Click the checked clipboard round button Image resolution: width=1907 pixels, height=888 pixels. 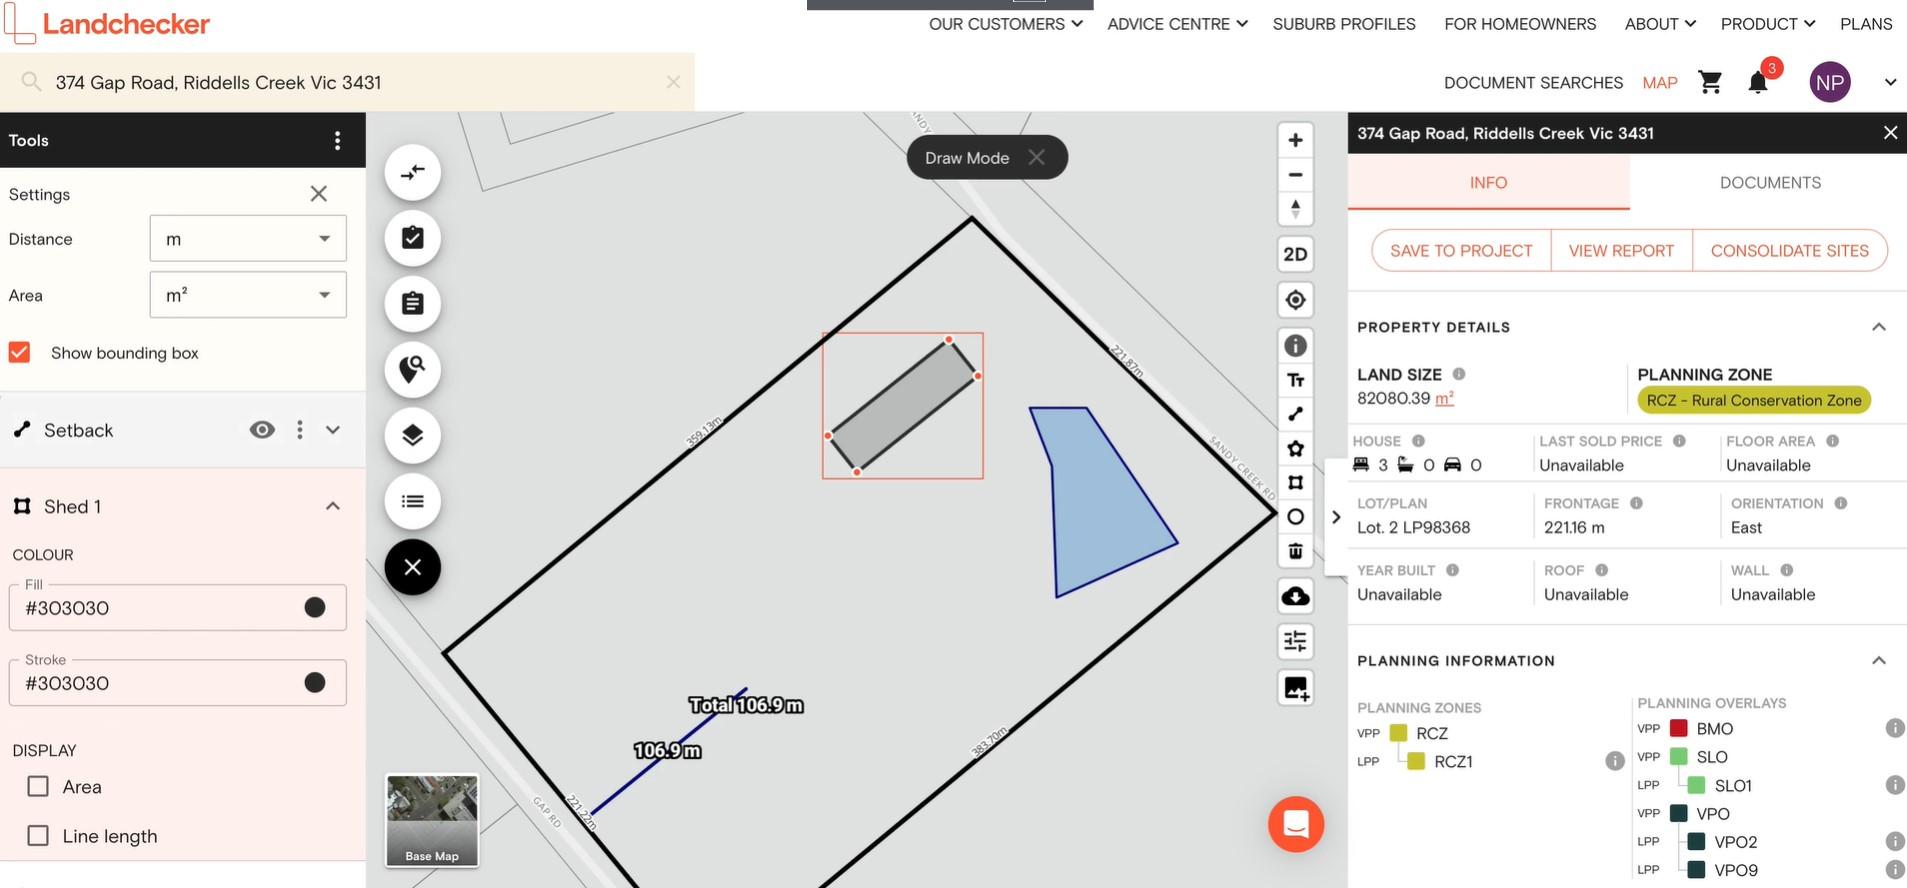pyautogui.click(x=413, y=238)
